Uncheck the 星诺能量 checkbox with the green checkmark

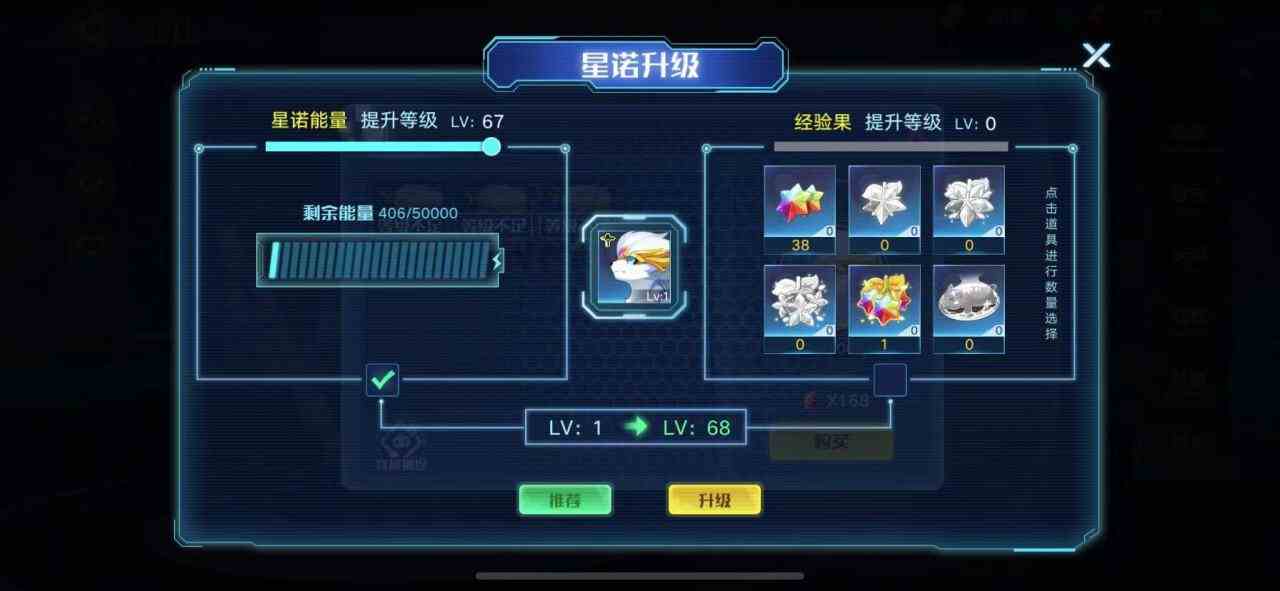coord(382,380)
